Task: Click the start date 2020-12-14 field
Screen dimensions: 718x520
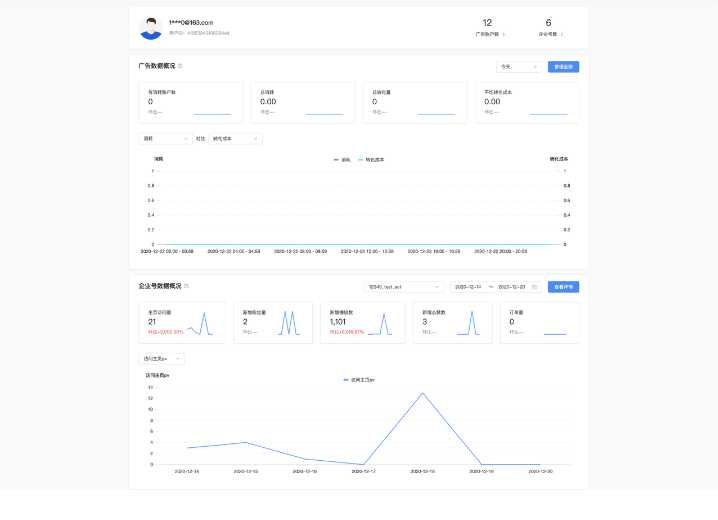Action: (x=468, y=287)
